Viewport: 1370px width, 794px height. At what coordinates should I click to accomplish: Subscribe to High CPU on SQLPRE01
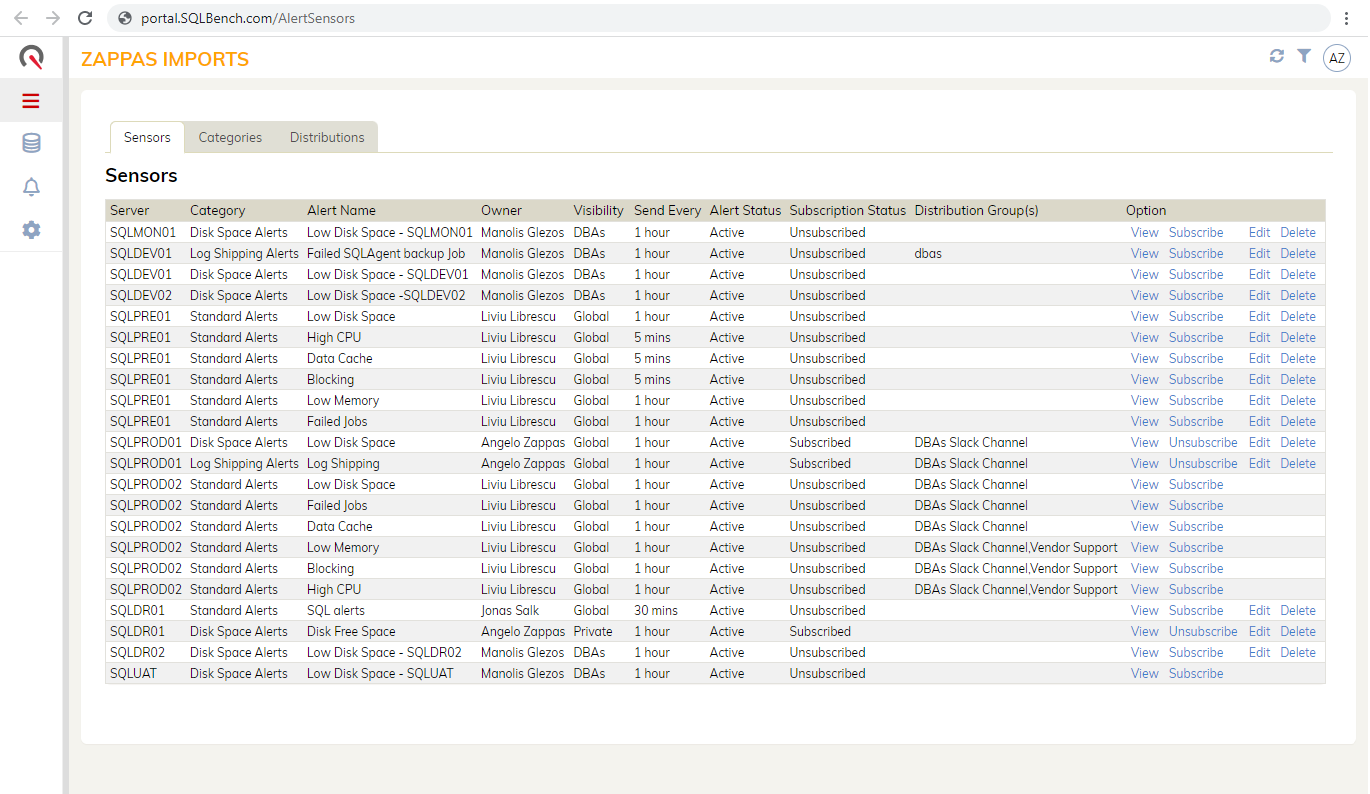coord(1195,337)
